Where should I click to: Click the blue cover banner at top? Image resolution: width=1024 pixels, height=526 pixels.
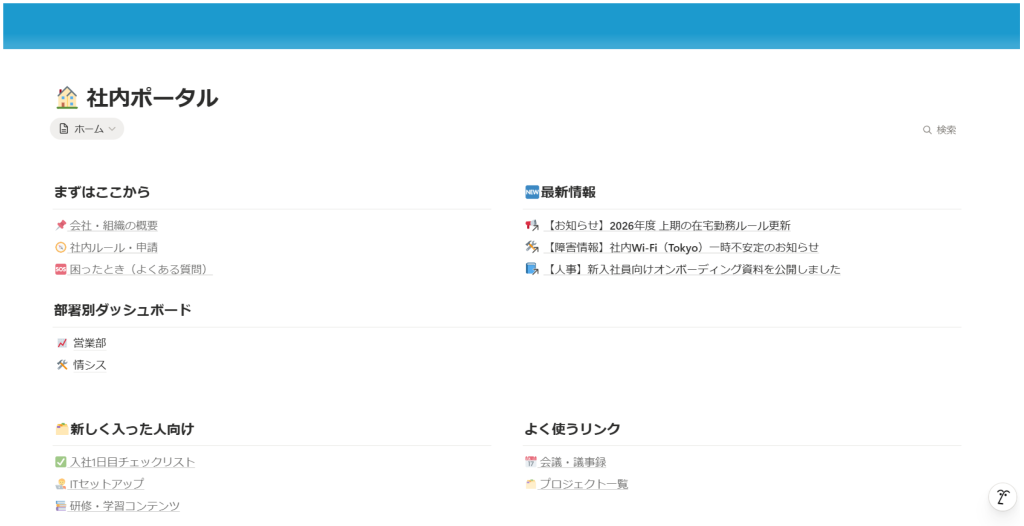pos(512,25)
